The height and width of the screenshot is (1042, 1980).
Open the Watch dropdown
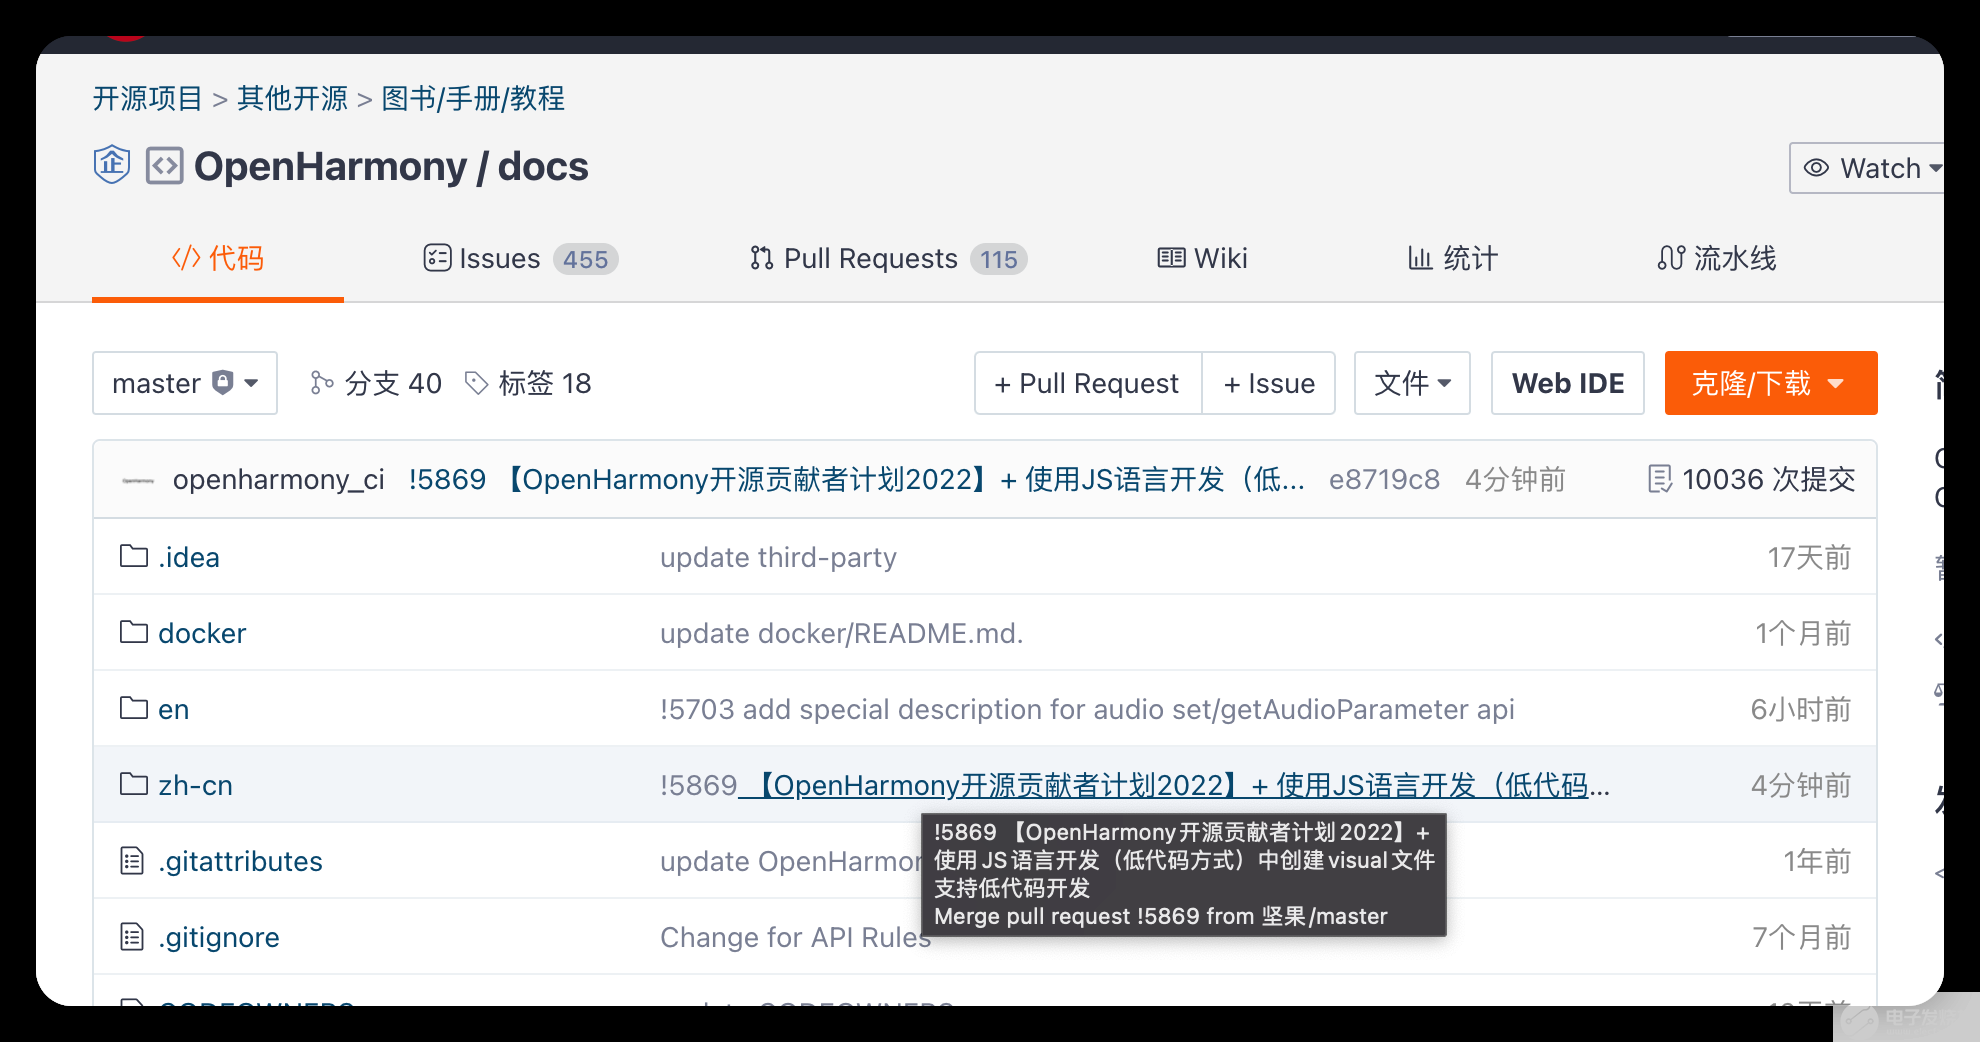pyautogui.click(x=1866, y=168)
